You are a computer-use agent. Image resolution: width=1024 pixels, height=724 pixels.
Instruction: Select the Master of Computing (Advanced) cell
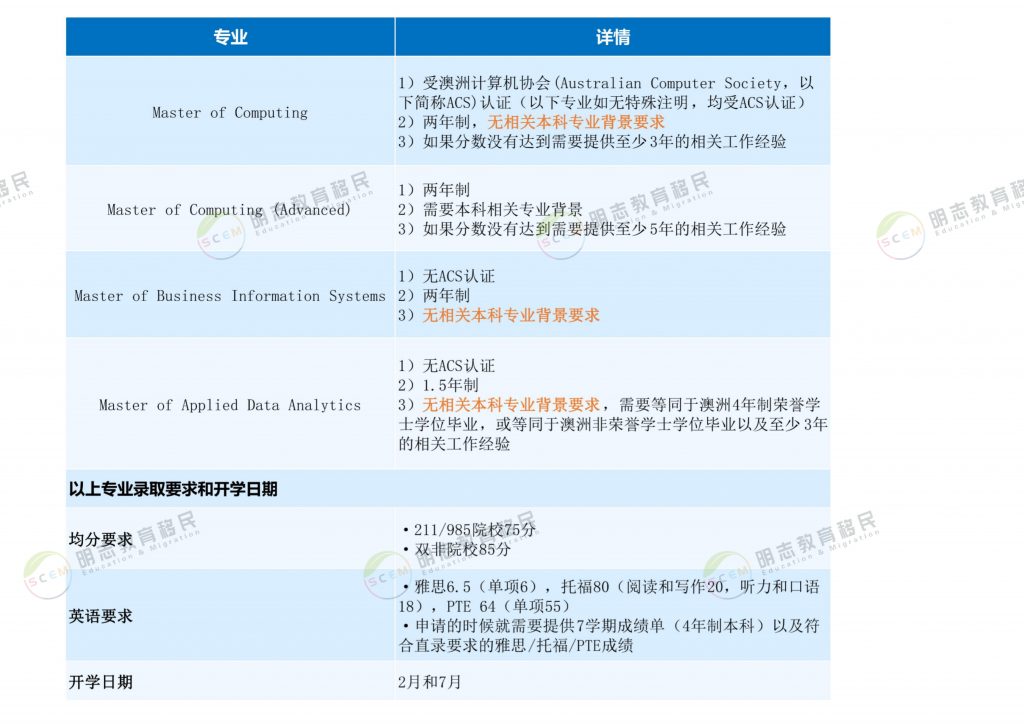click(229, 210)
